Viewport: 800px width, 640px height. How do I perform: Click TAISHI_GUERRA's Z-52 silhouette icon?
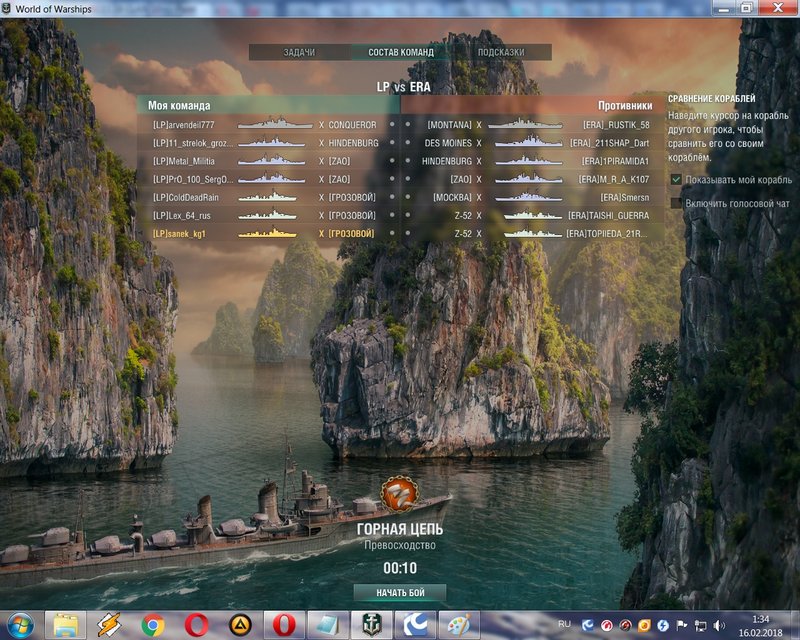pos(533,215)
